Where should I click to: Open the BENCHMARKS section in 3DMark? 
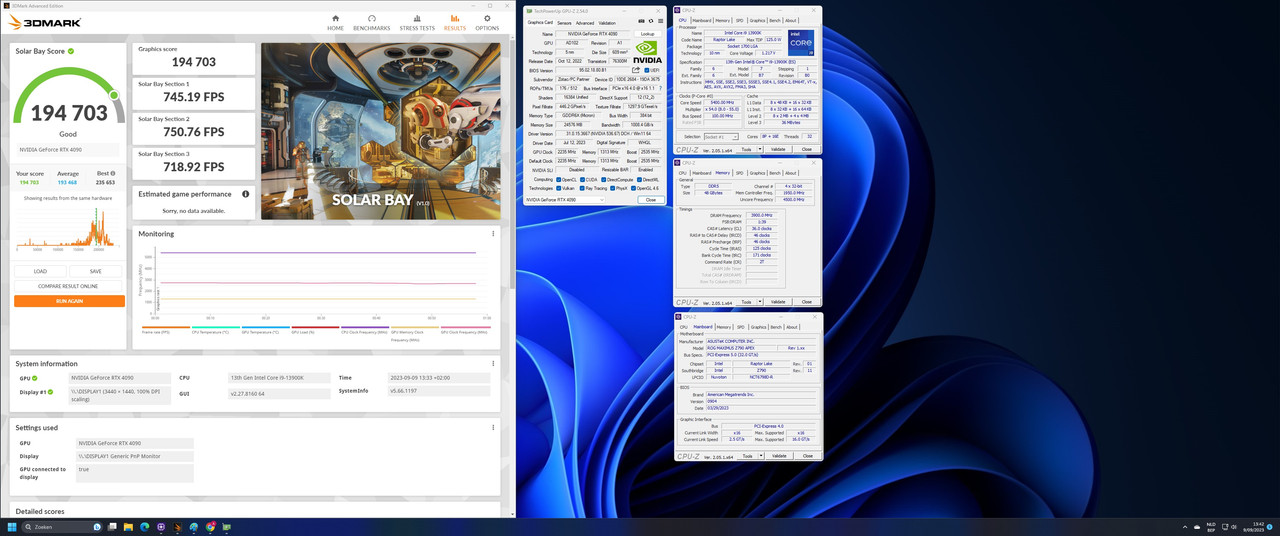[371, 22]
